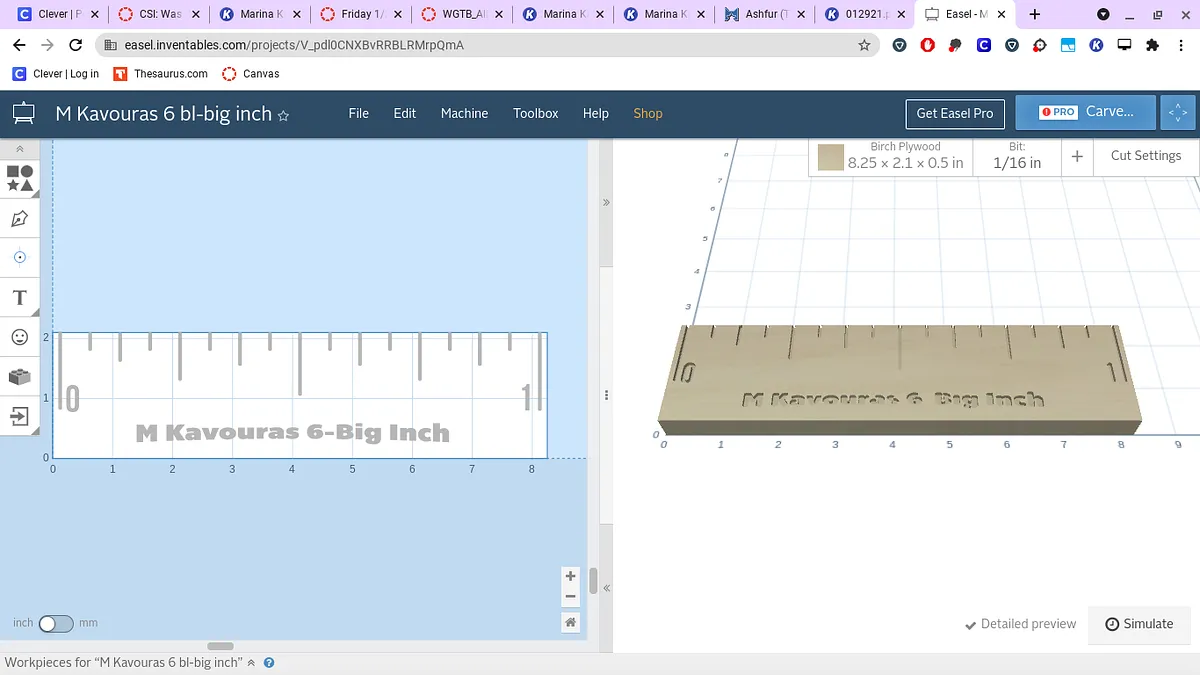
Task: Open the Machine menu
Action: click(x=464, y=113)
